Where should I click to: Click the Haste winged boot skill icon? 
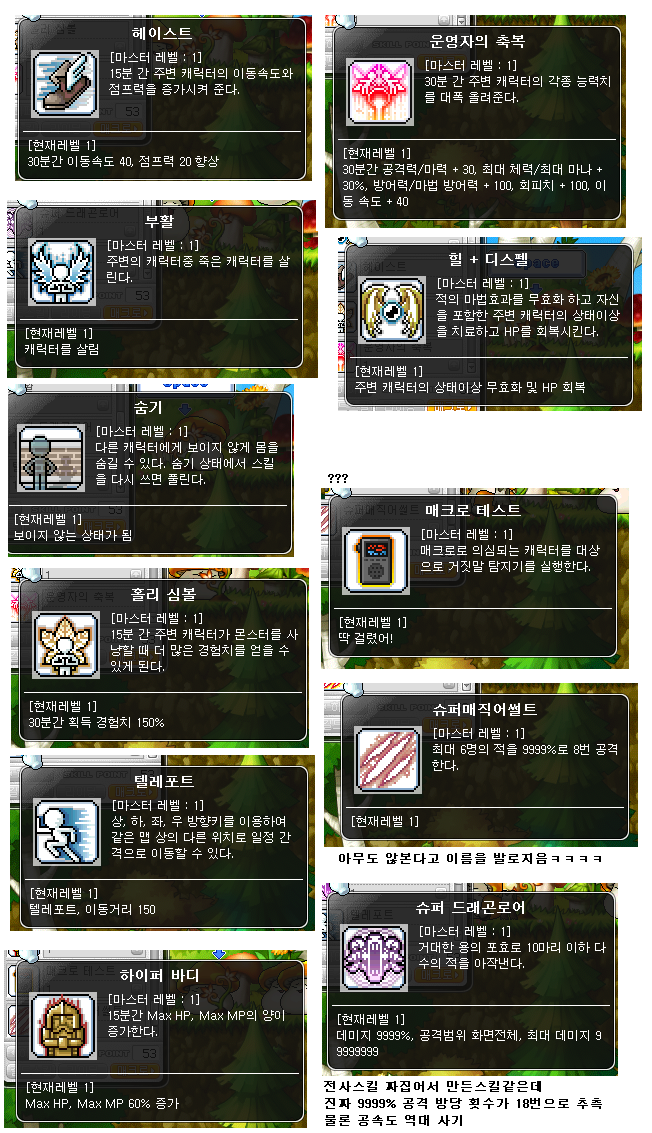65,83
